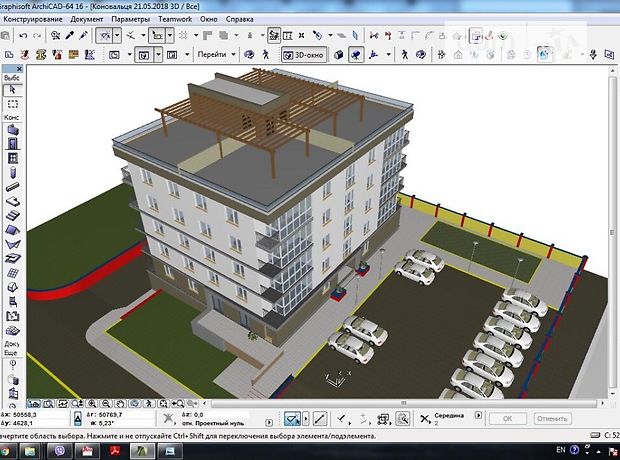
Task: Expand the selection method flyout arrow
Action: click(x=306, y=418)
